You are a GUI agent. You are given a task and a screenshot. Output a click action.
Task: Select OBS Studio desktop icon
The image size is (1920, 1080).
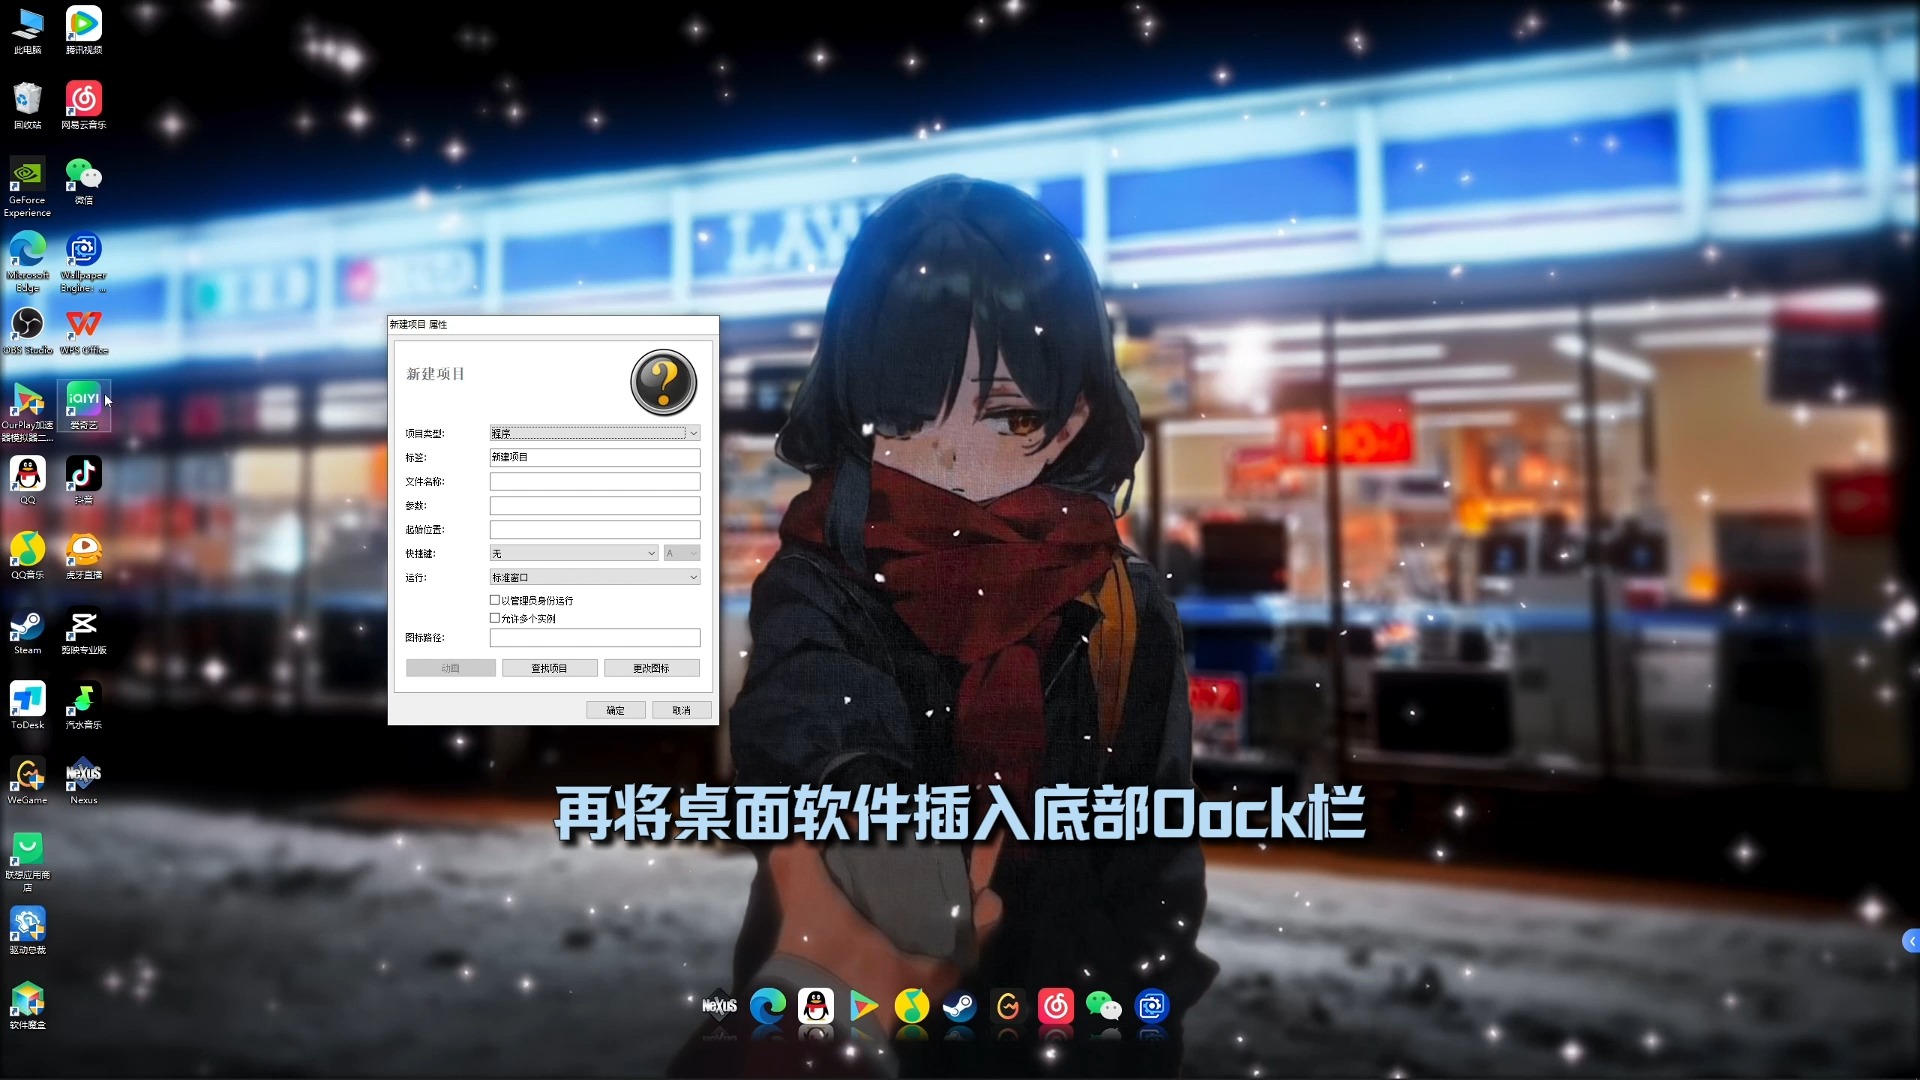click(28, 331)
